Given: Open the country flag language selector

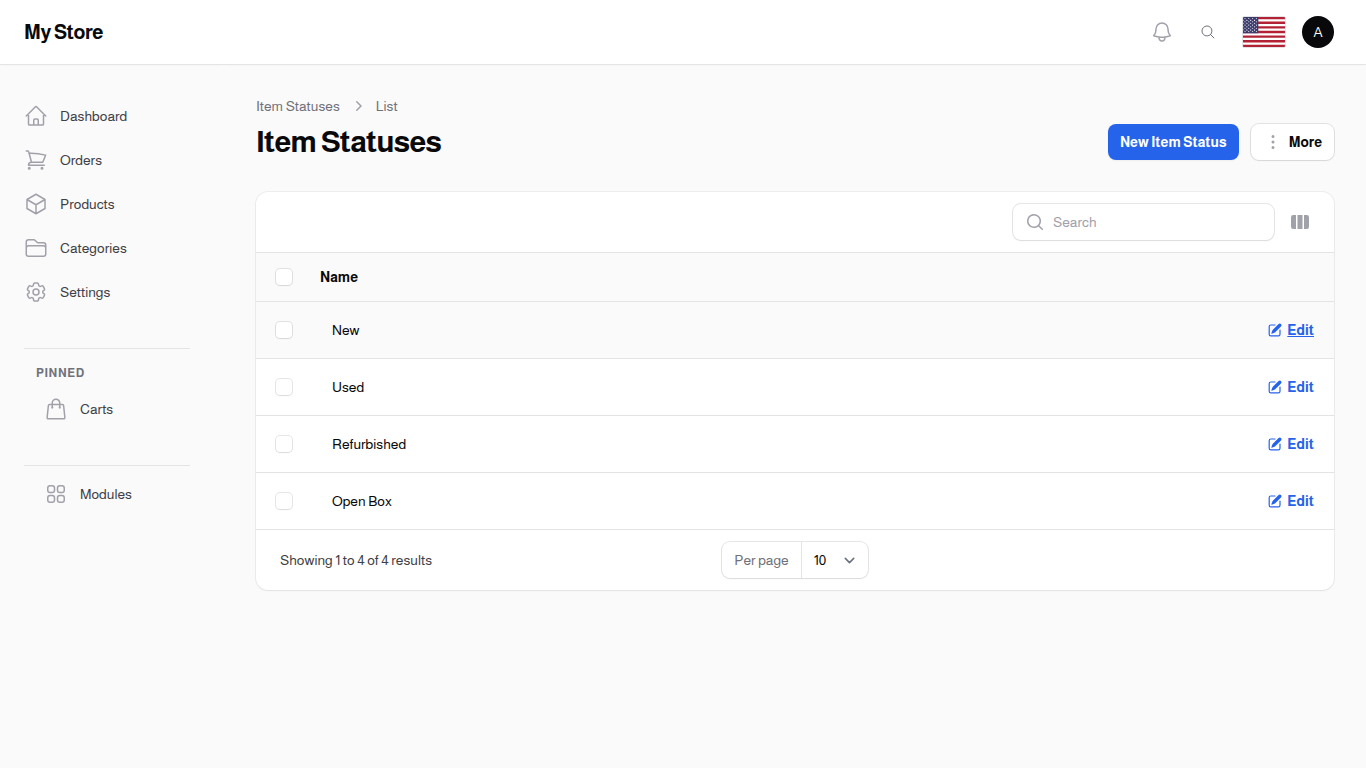Looking at the screenshot, I should pos(1263,31).
